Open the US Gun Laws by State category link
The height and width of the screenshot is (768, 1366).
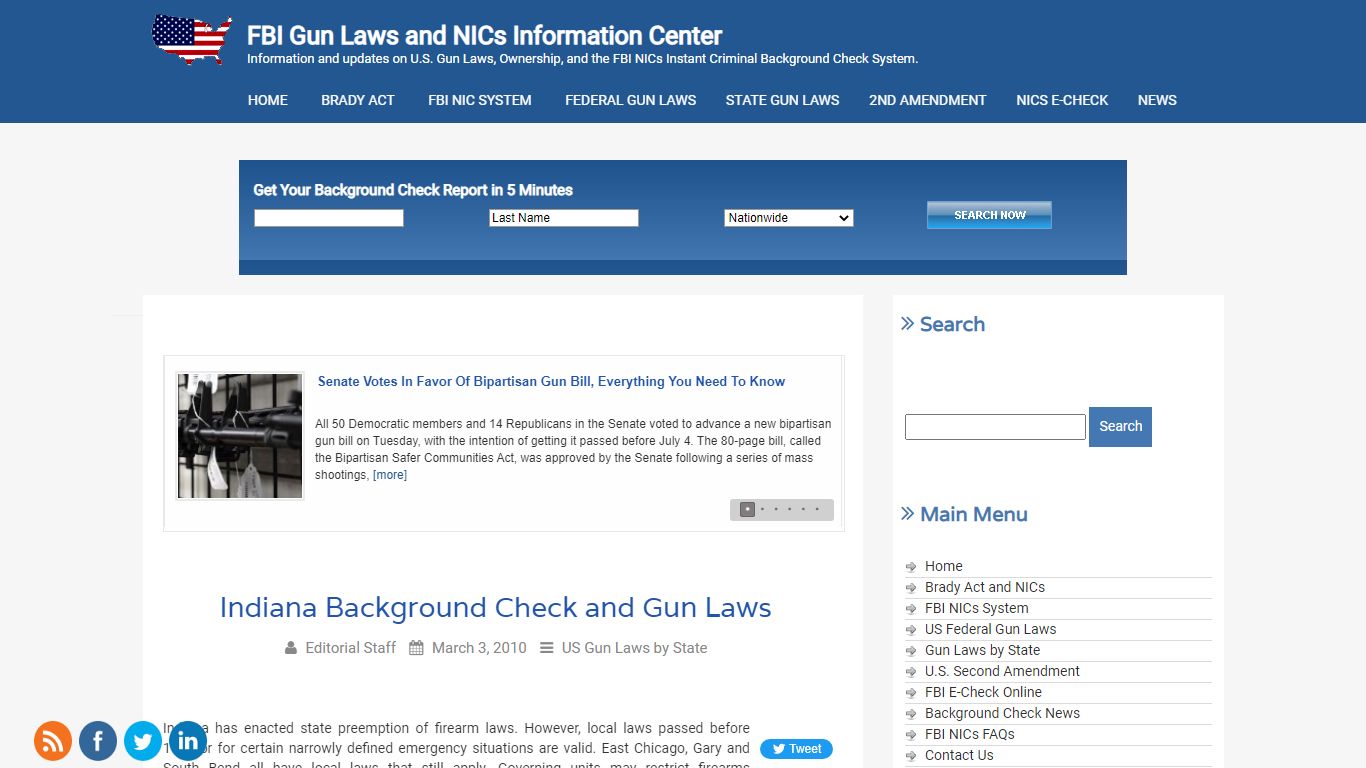click(634, 648)
